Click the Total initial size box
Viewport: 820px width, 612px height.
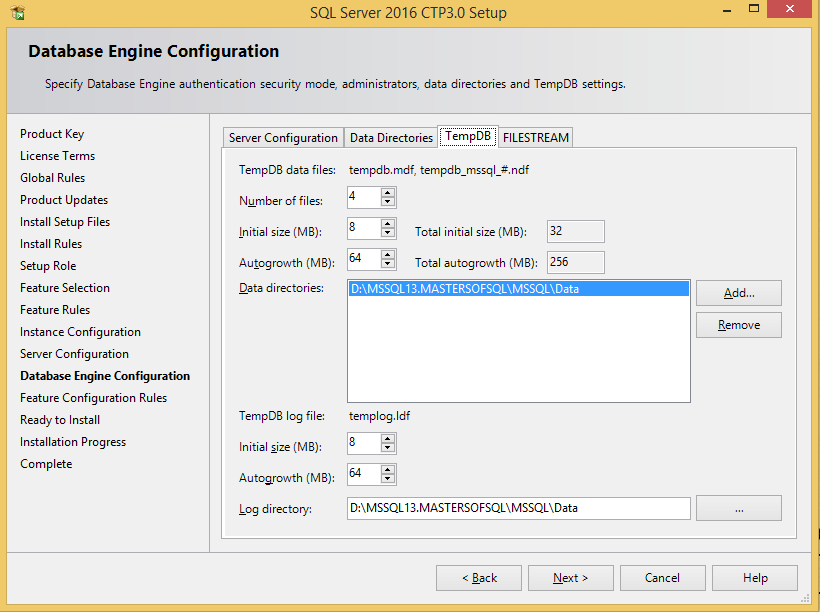click(576, 231)
